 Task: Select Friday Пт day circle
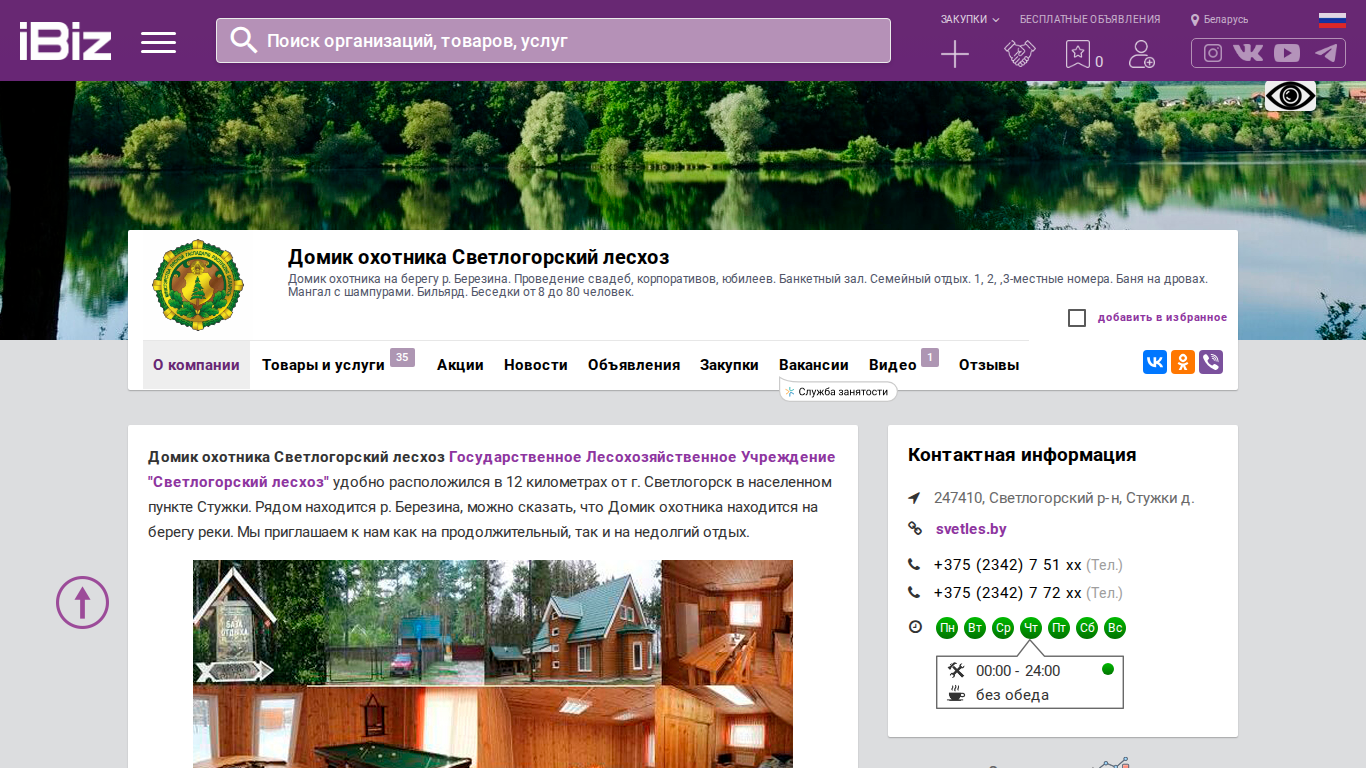tap(1059, 628)
